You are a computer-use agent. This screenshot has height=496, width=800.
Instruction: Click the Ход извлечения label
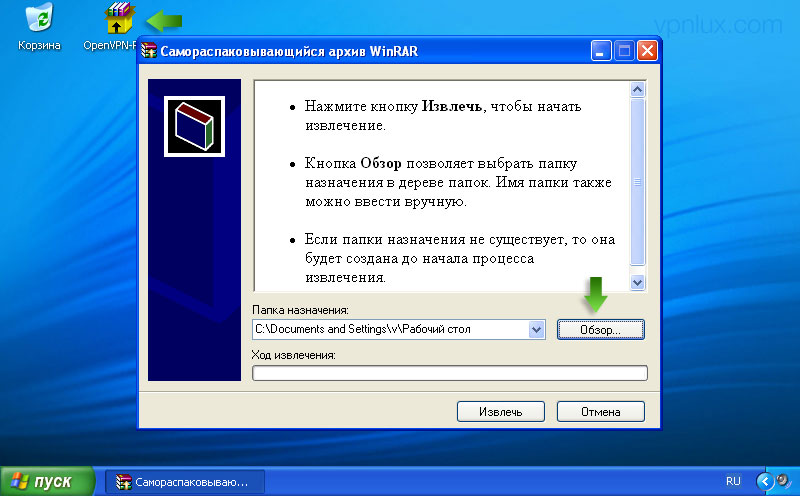click(x=293, y=355)
